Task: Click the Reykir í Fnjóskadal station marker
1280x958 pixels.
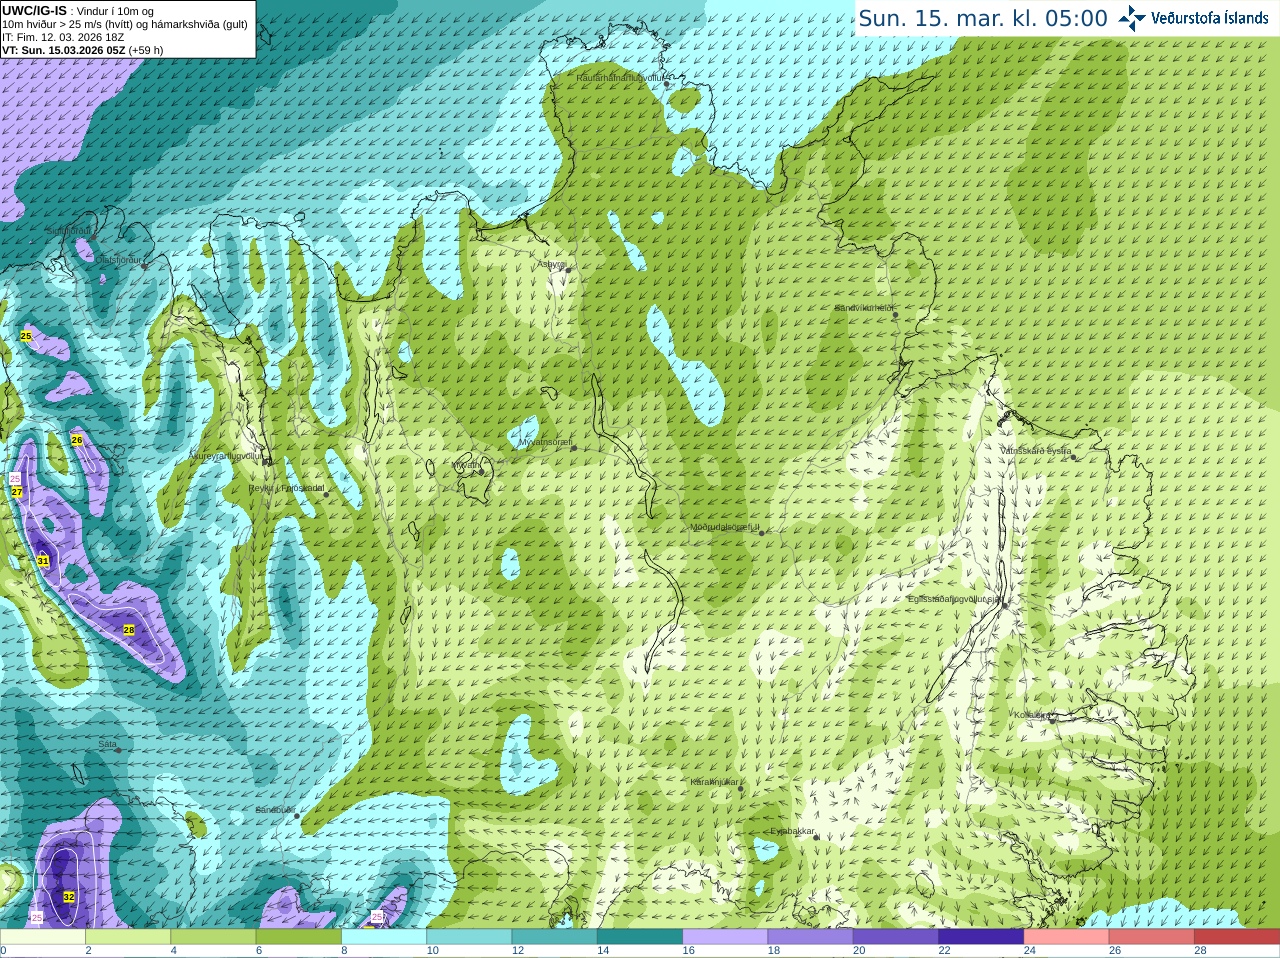Action: pos(326,494)
